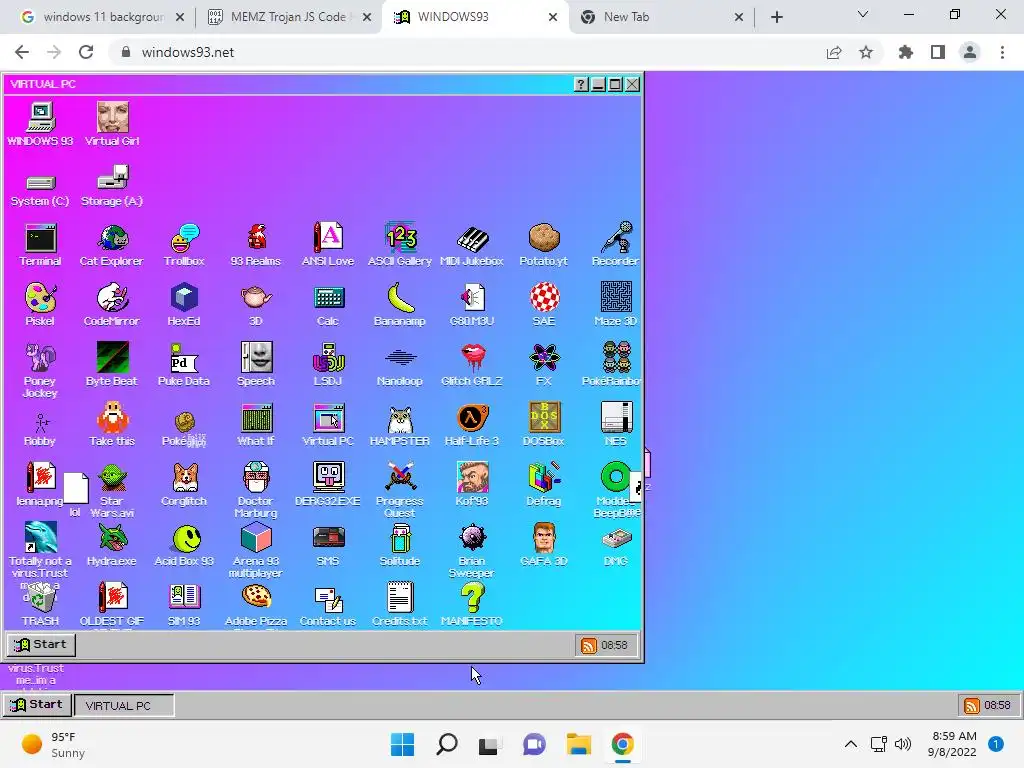Screen dimensions: 1024x768
Task: Open the 3D teapot icon
Action: pos(256,305)
